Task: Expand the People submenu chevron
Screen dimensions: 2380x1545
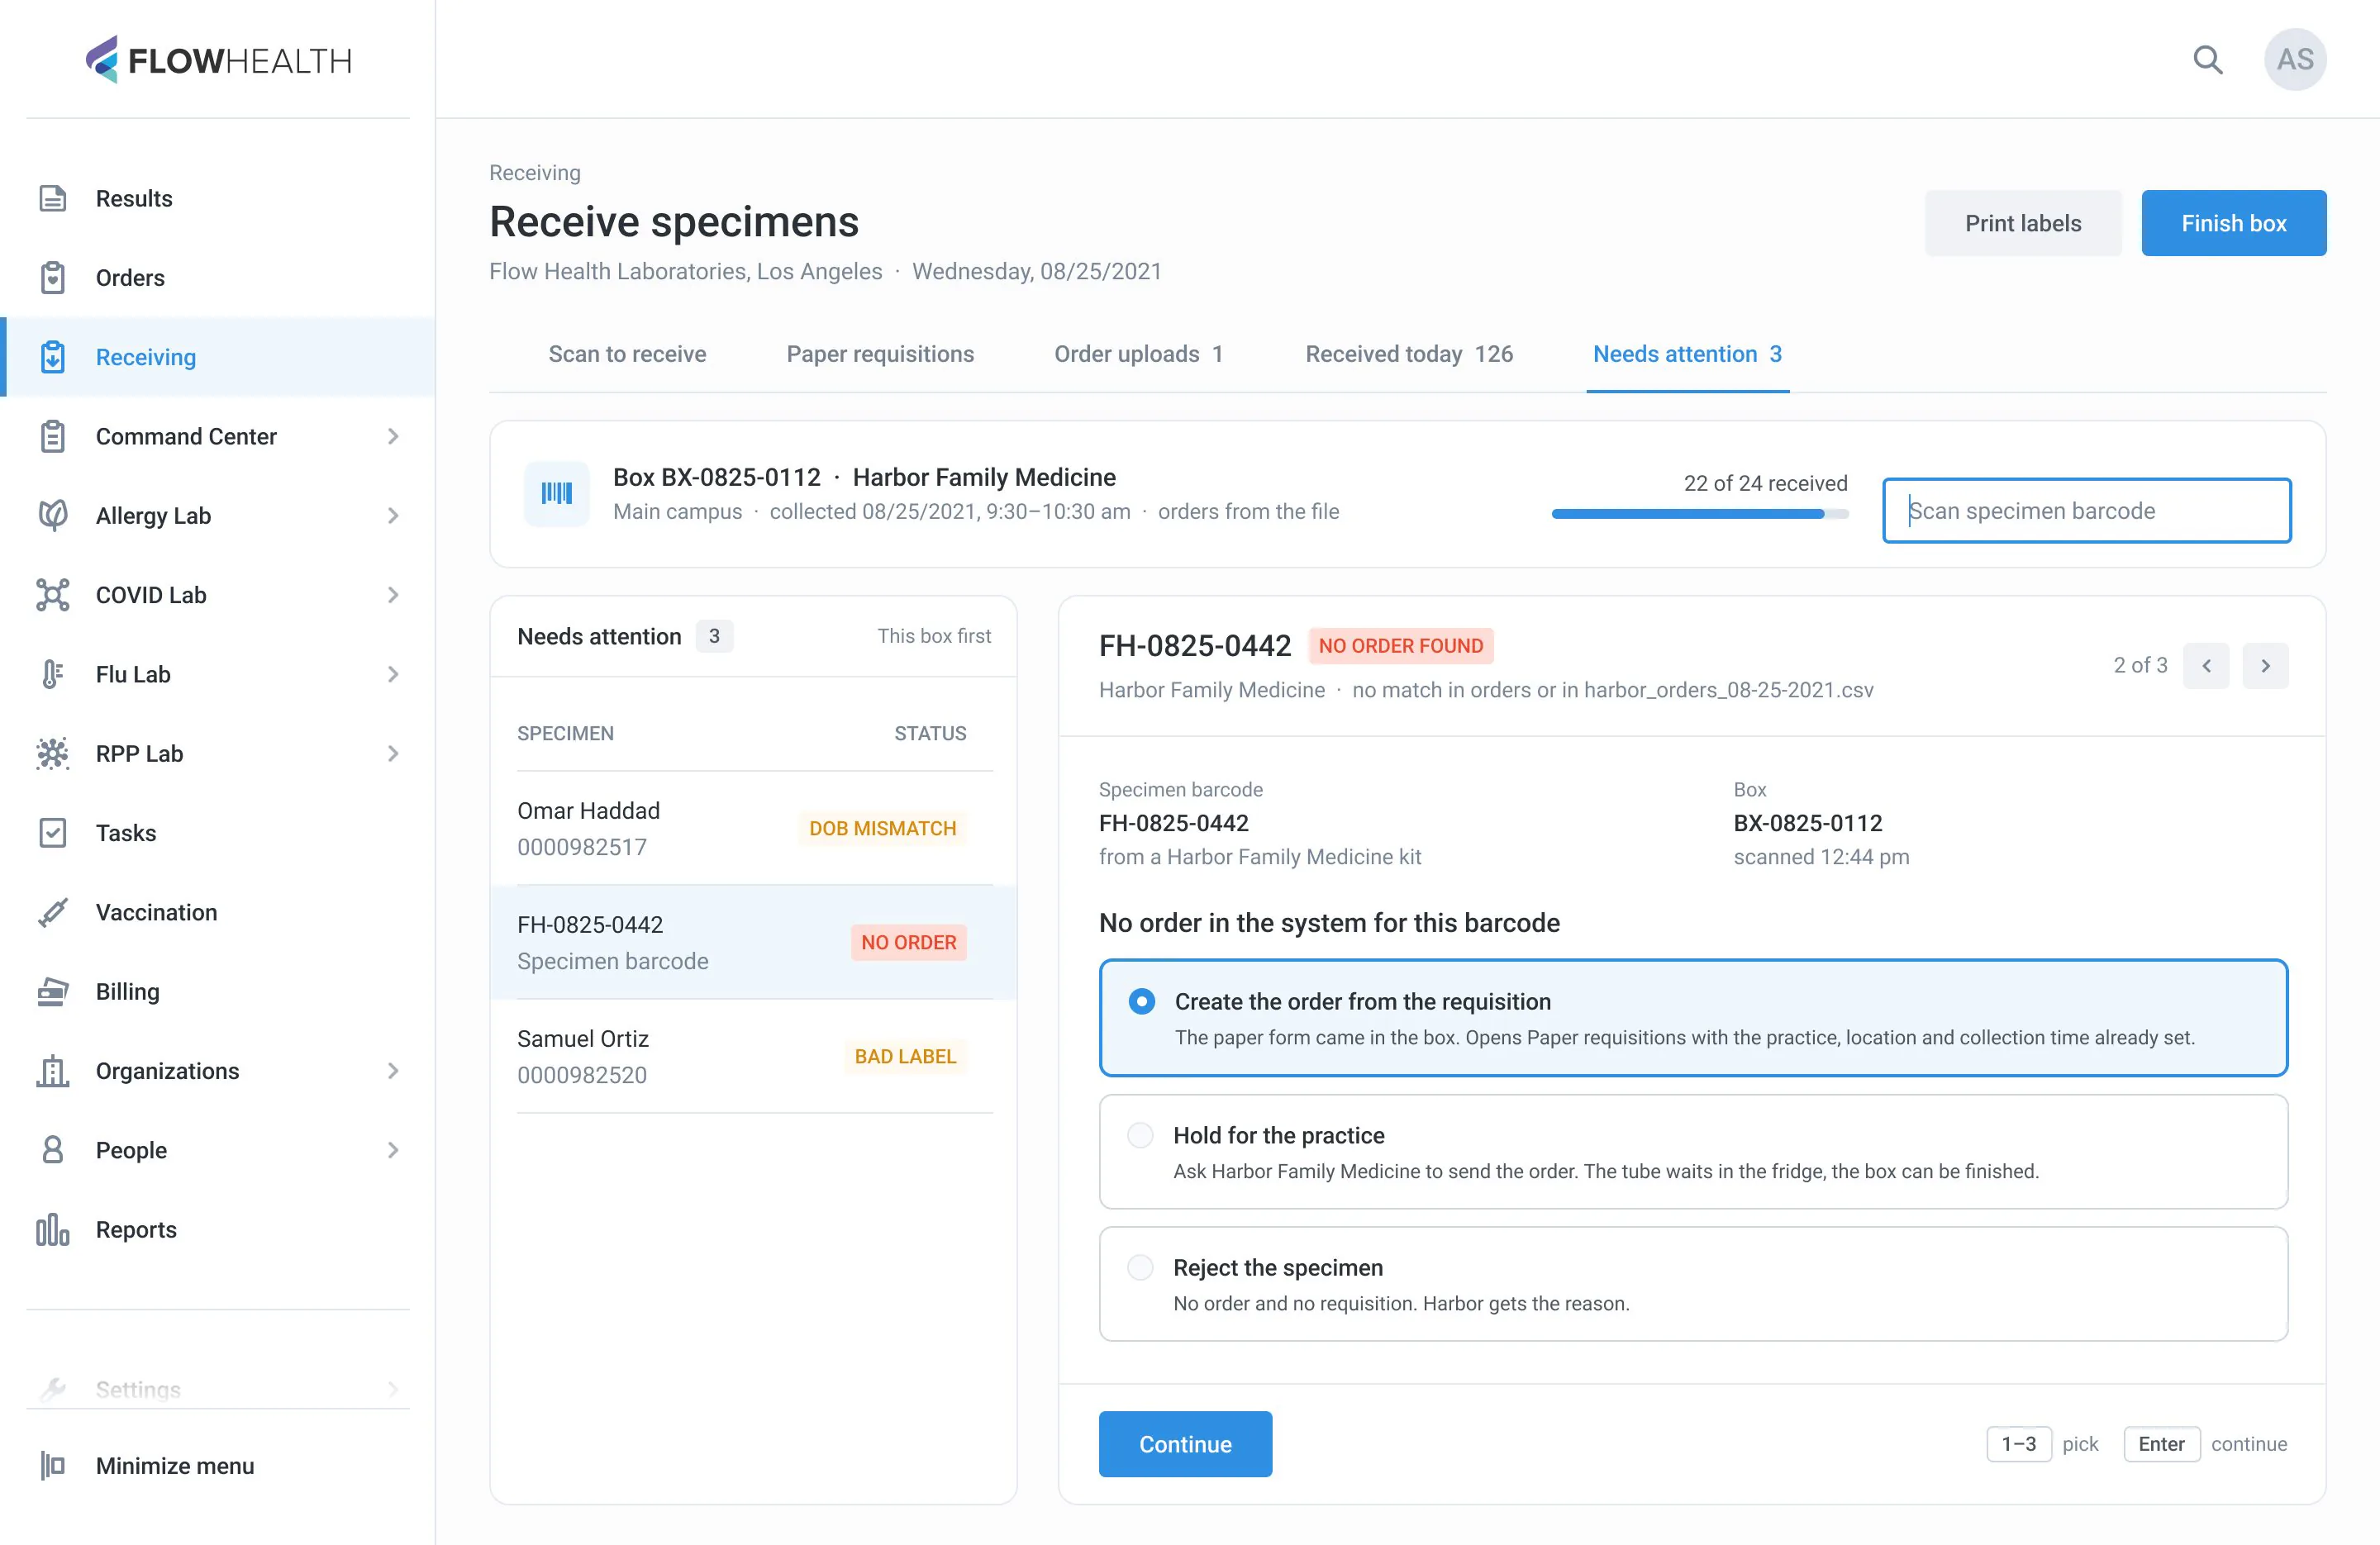Action: [x=393, y=1150]
